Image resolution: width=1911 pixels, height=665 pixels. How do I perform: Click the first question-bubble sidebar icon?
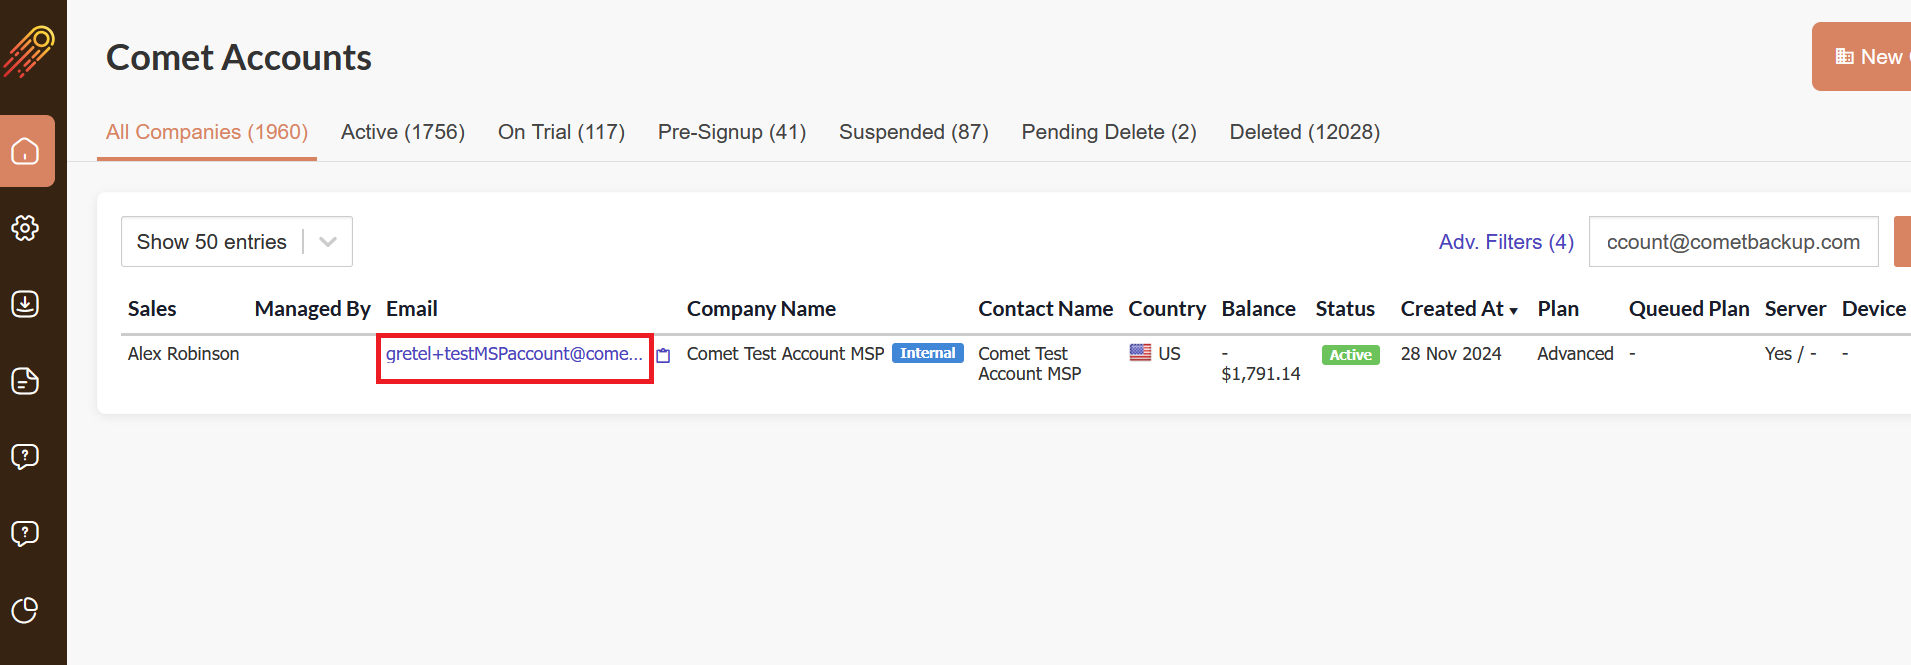(x=25, y=457)
